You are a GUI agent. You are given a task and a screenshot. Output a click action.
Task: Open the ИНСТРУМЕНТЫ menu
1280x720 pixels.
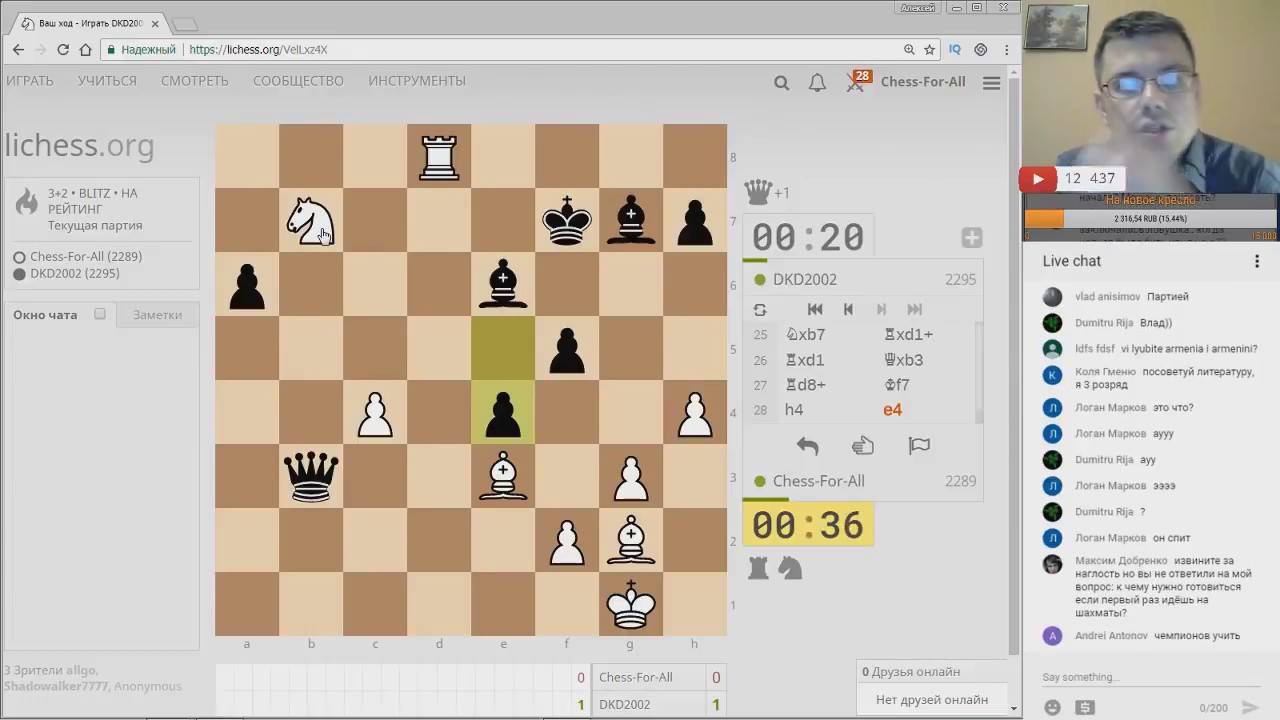(417, 81)
